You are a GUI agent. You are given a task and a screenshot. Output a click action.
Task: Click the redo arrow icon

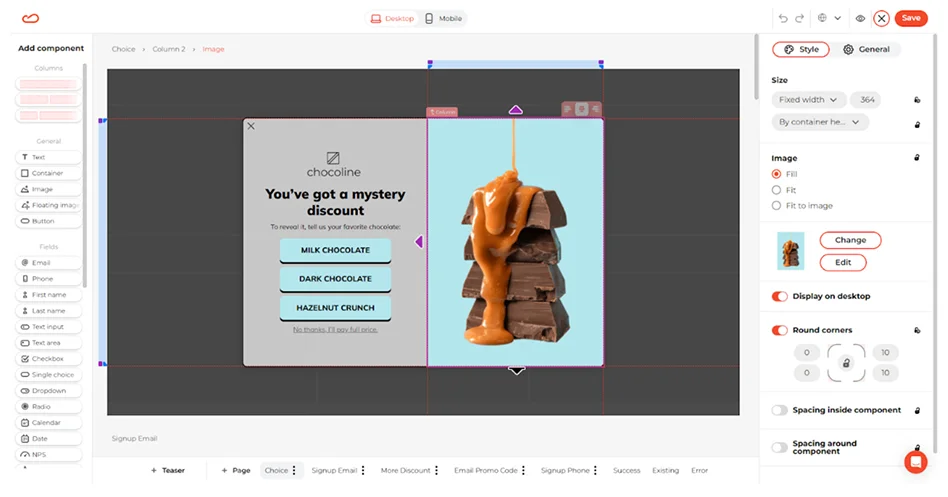799,18
